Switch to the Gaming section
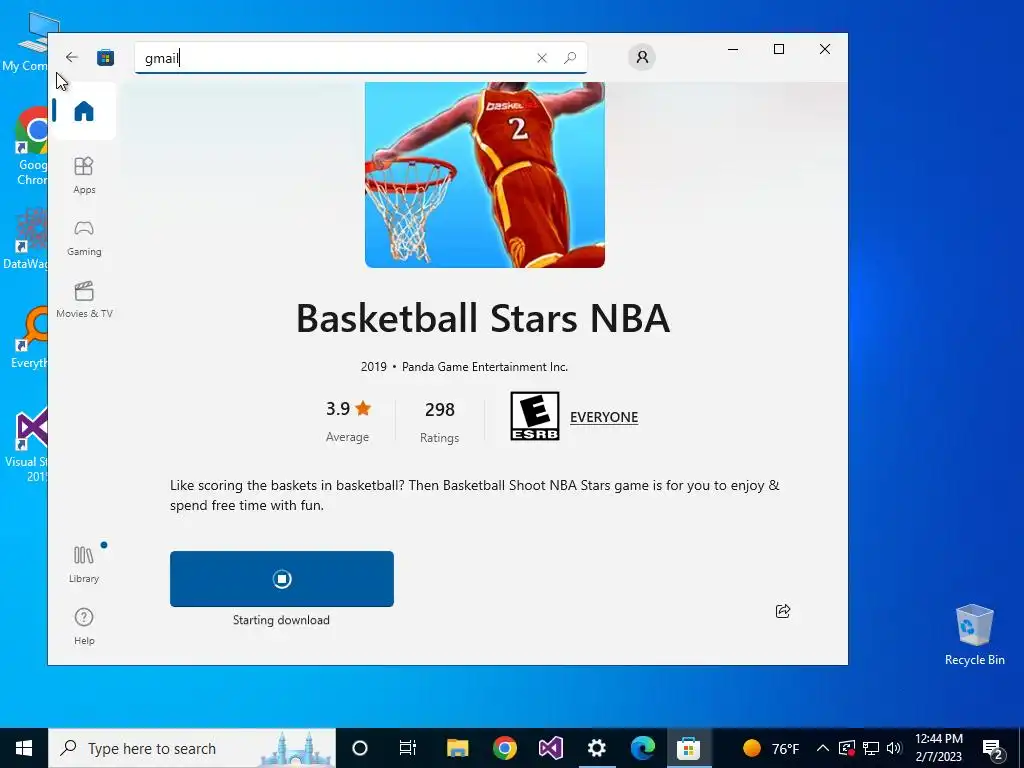1024x768 pixels. pyautogui.click(x=84, y=238)
